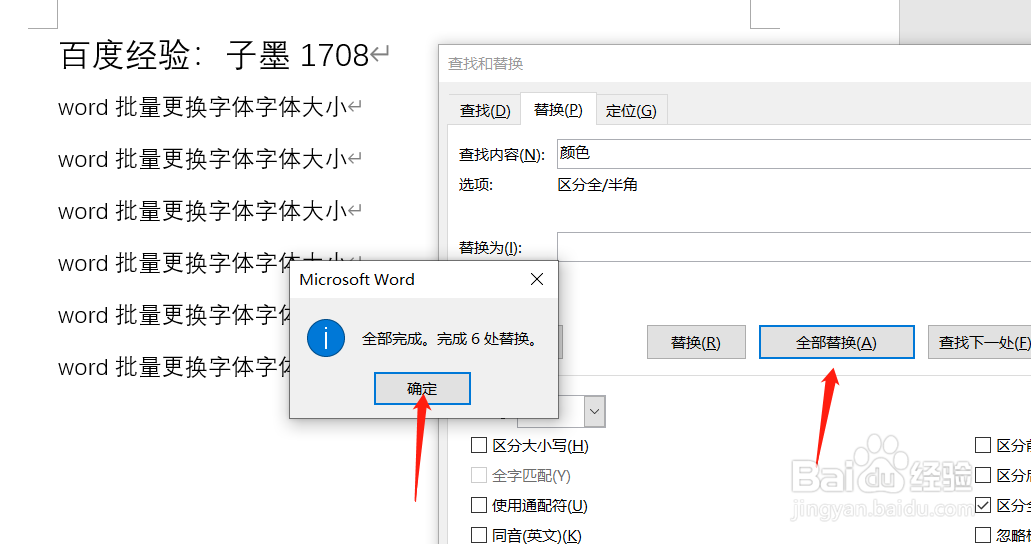Toggle the 全字匹配(Y) checkbox
The height and width of the screenshot is (544, 1031).
coord(479,476)
